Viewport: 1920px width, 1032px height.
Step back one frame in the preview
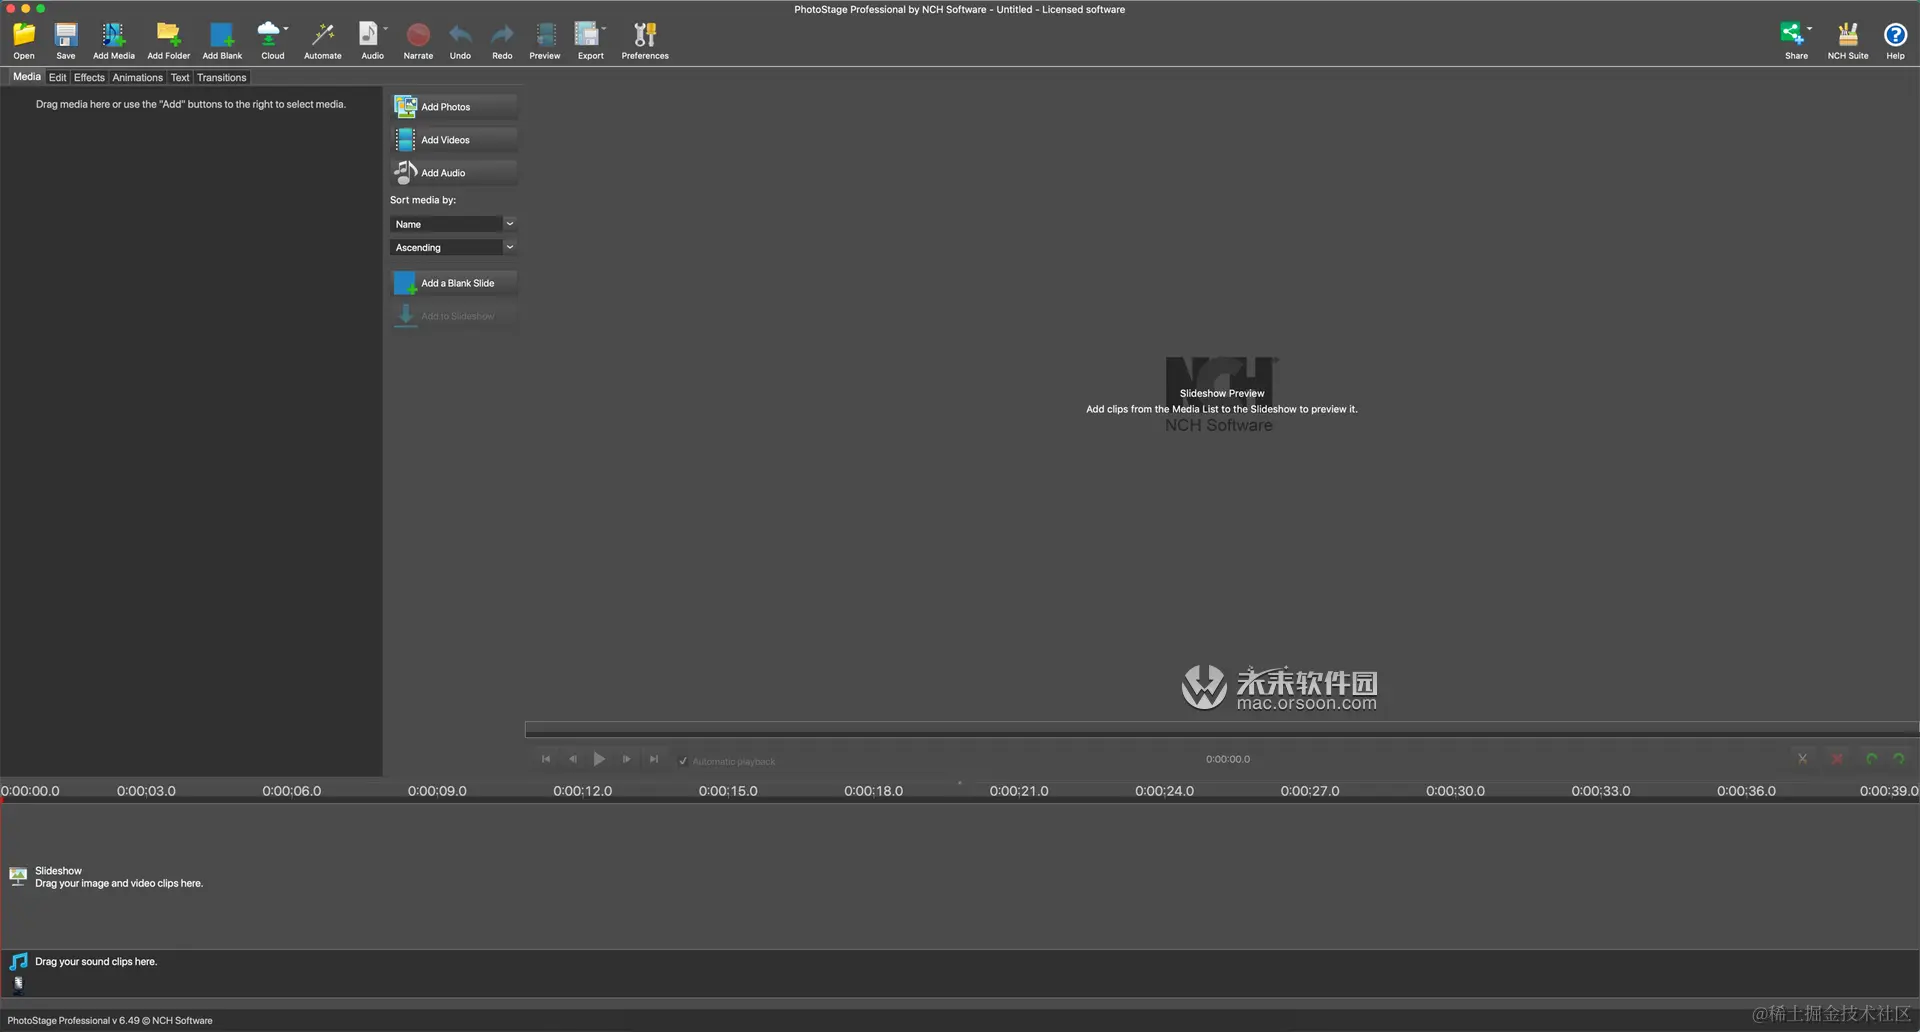tap(573, 759)
